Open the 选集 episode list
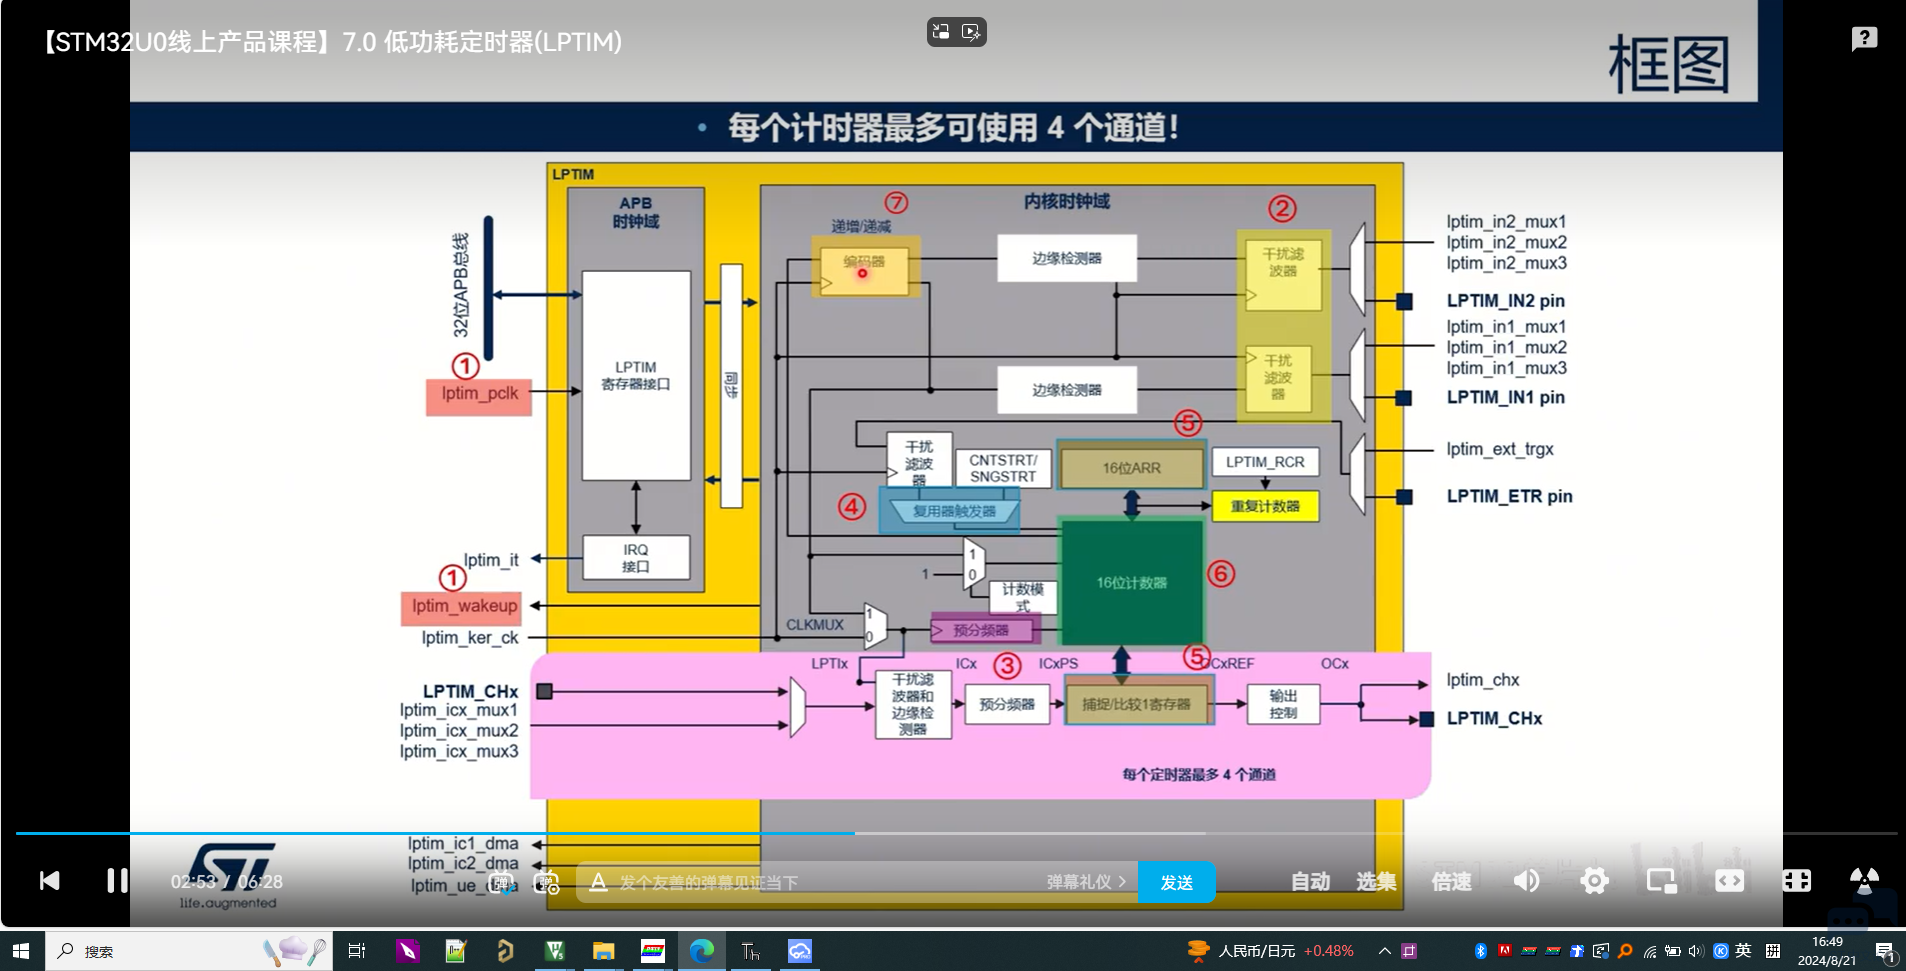 1376,881
